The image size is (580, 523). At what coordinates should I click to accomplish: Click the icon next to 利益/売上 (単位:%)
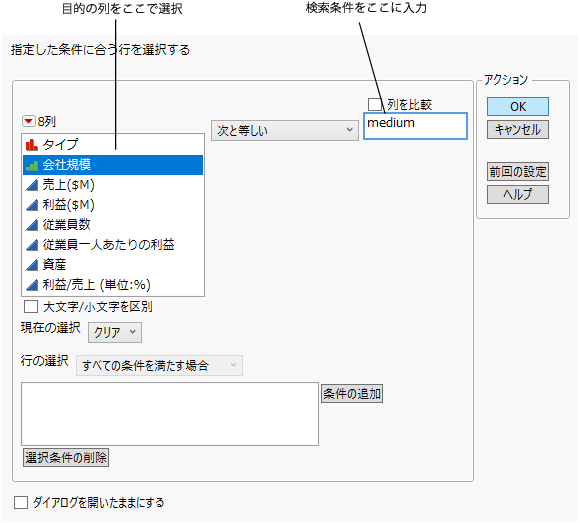click(x=32, y=285)
